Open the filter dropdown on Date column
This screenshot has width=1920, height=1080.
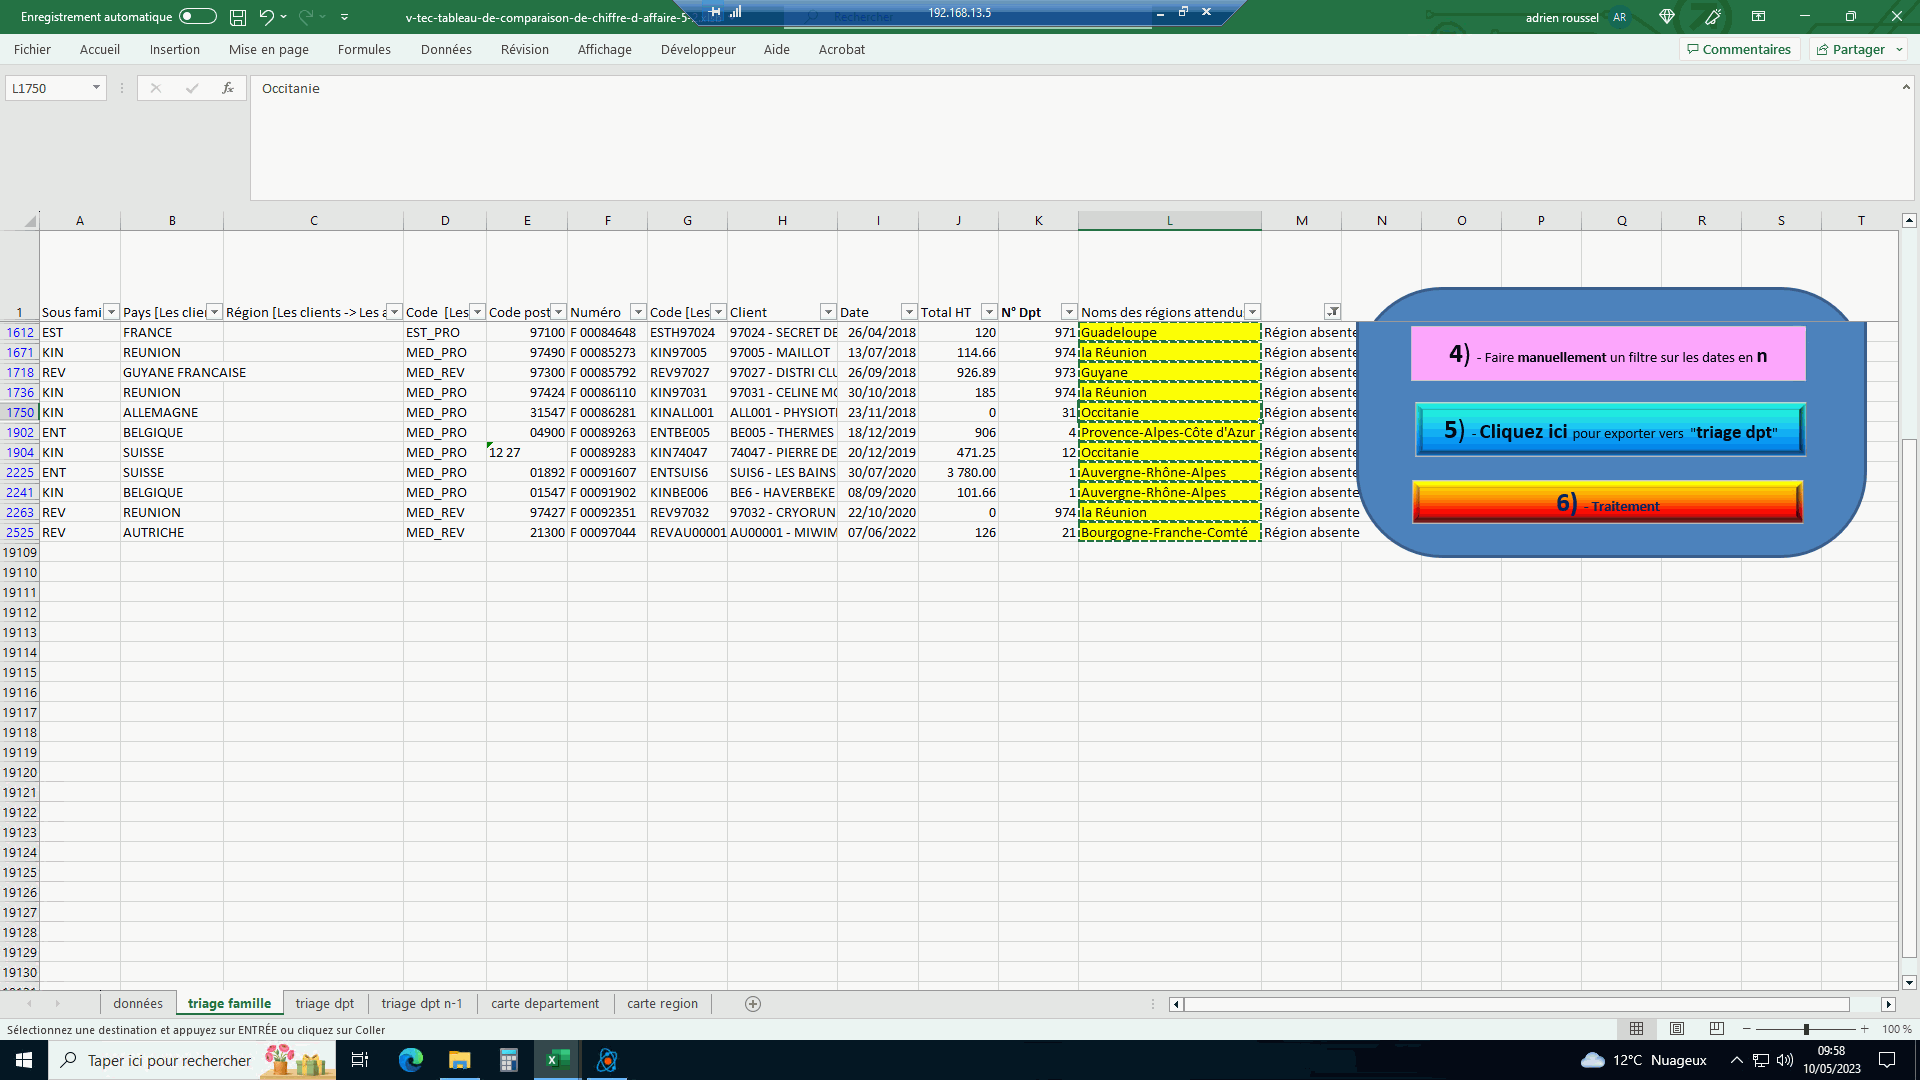(x=909, y=312)
